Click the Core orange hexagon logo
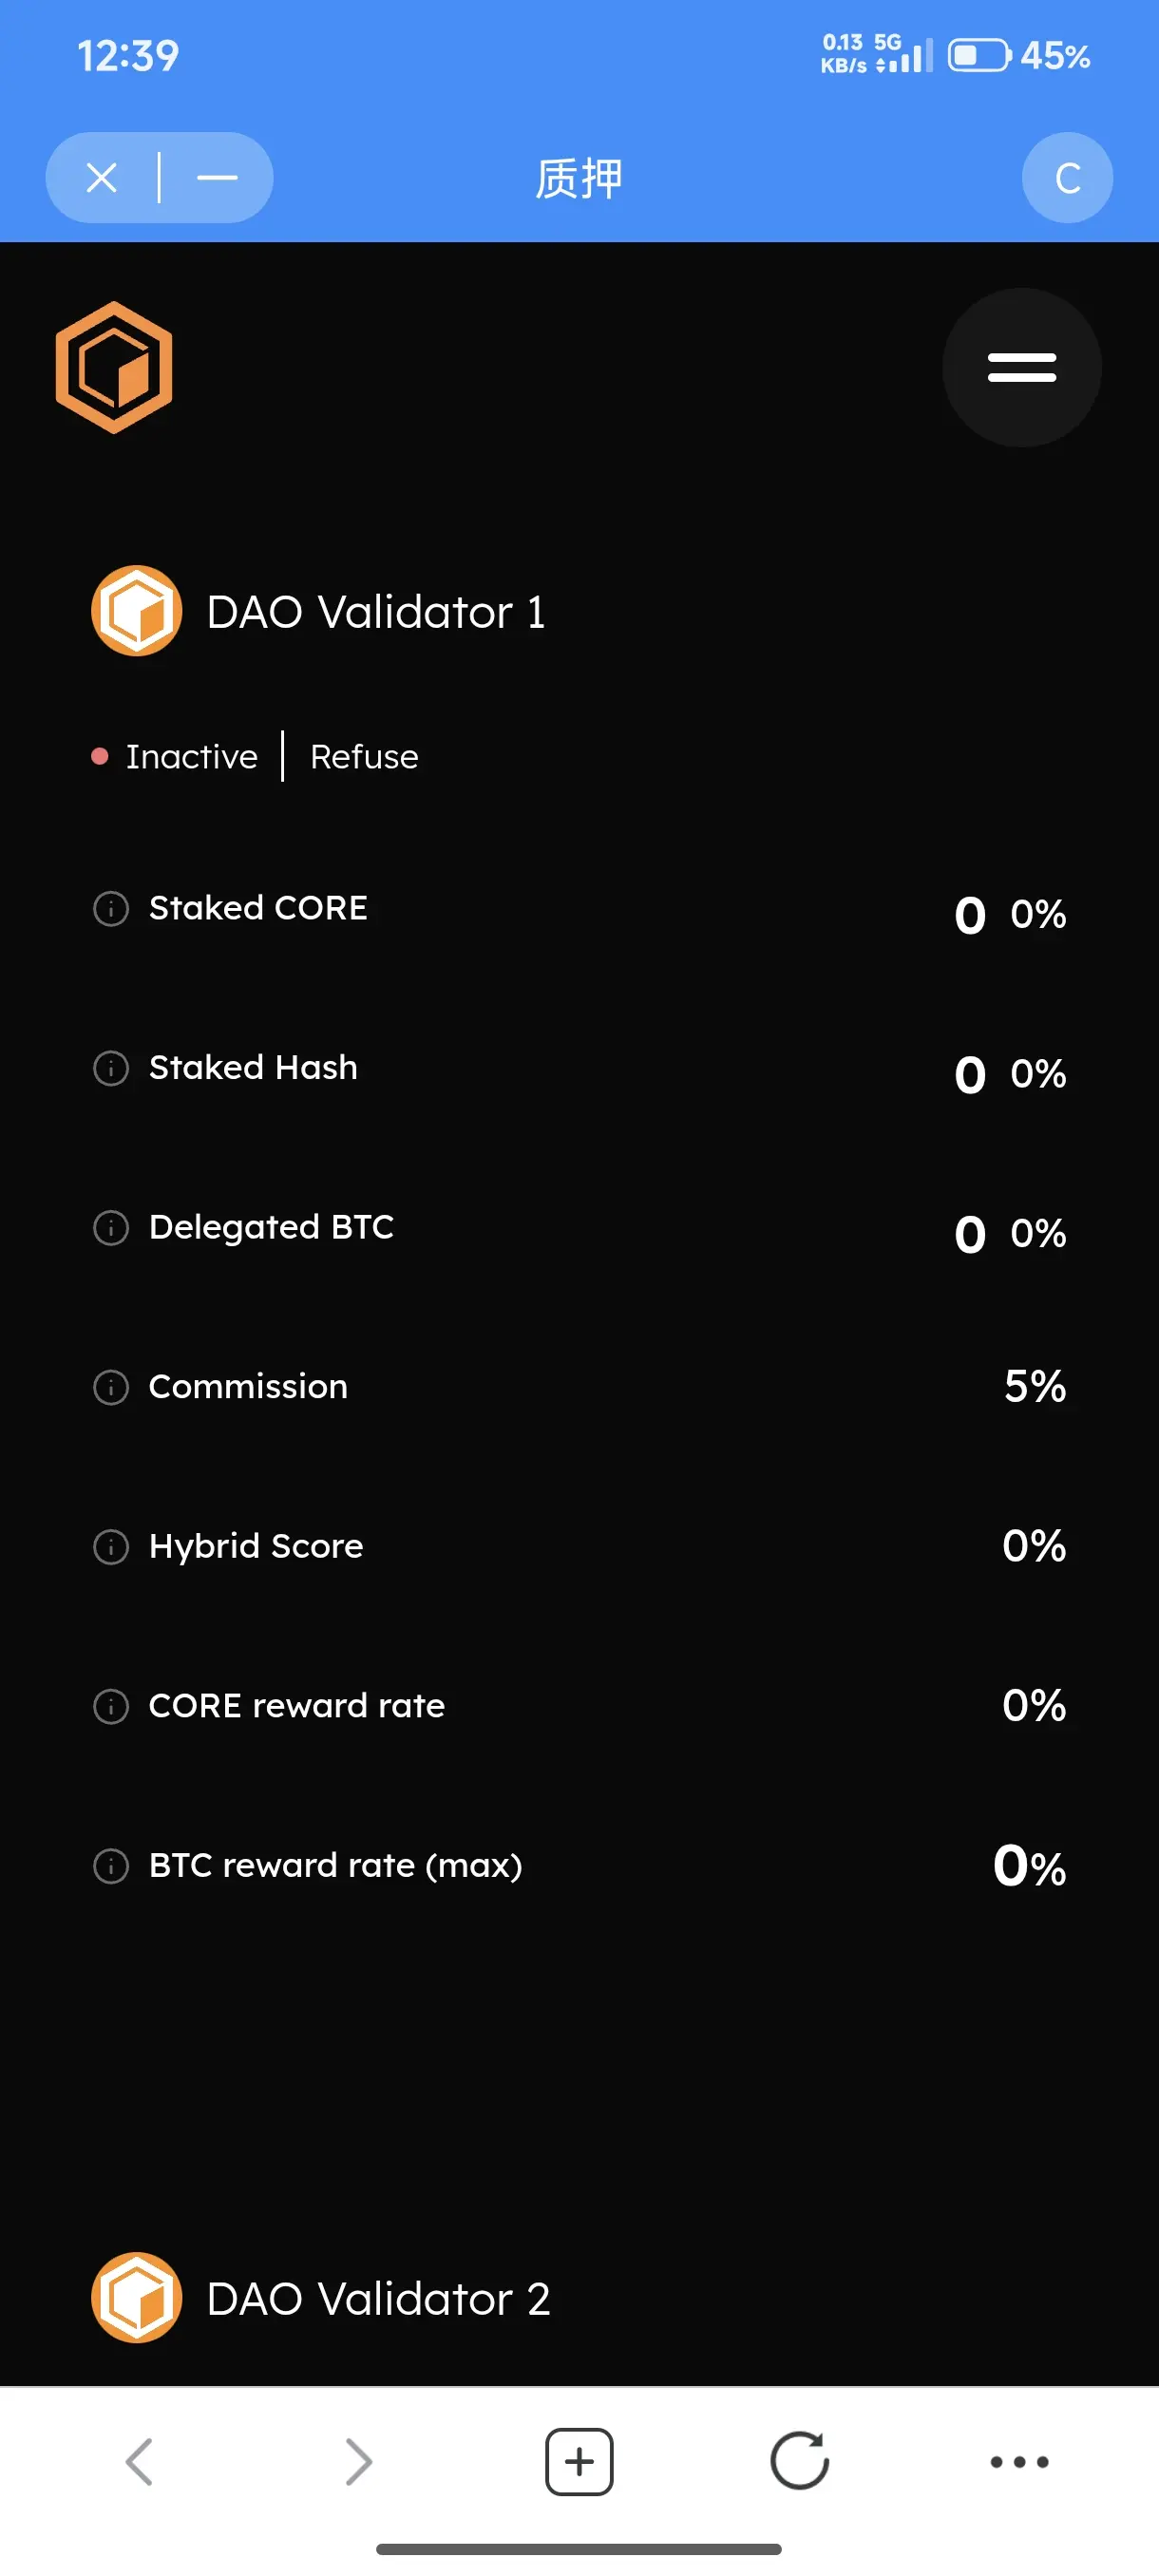1159x2576 pixels. 114,367
